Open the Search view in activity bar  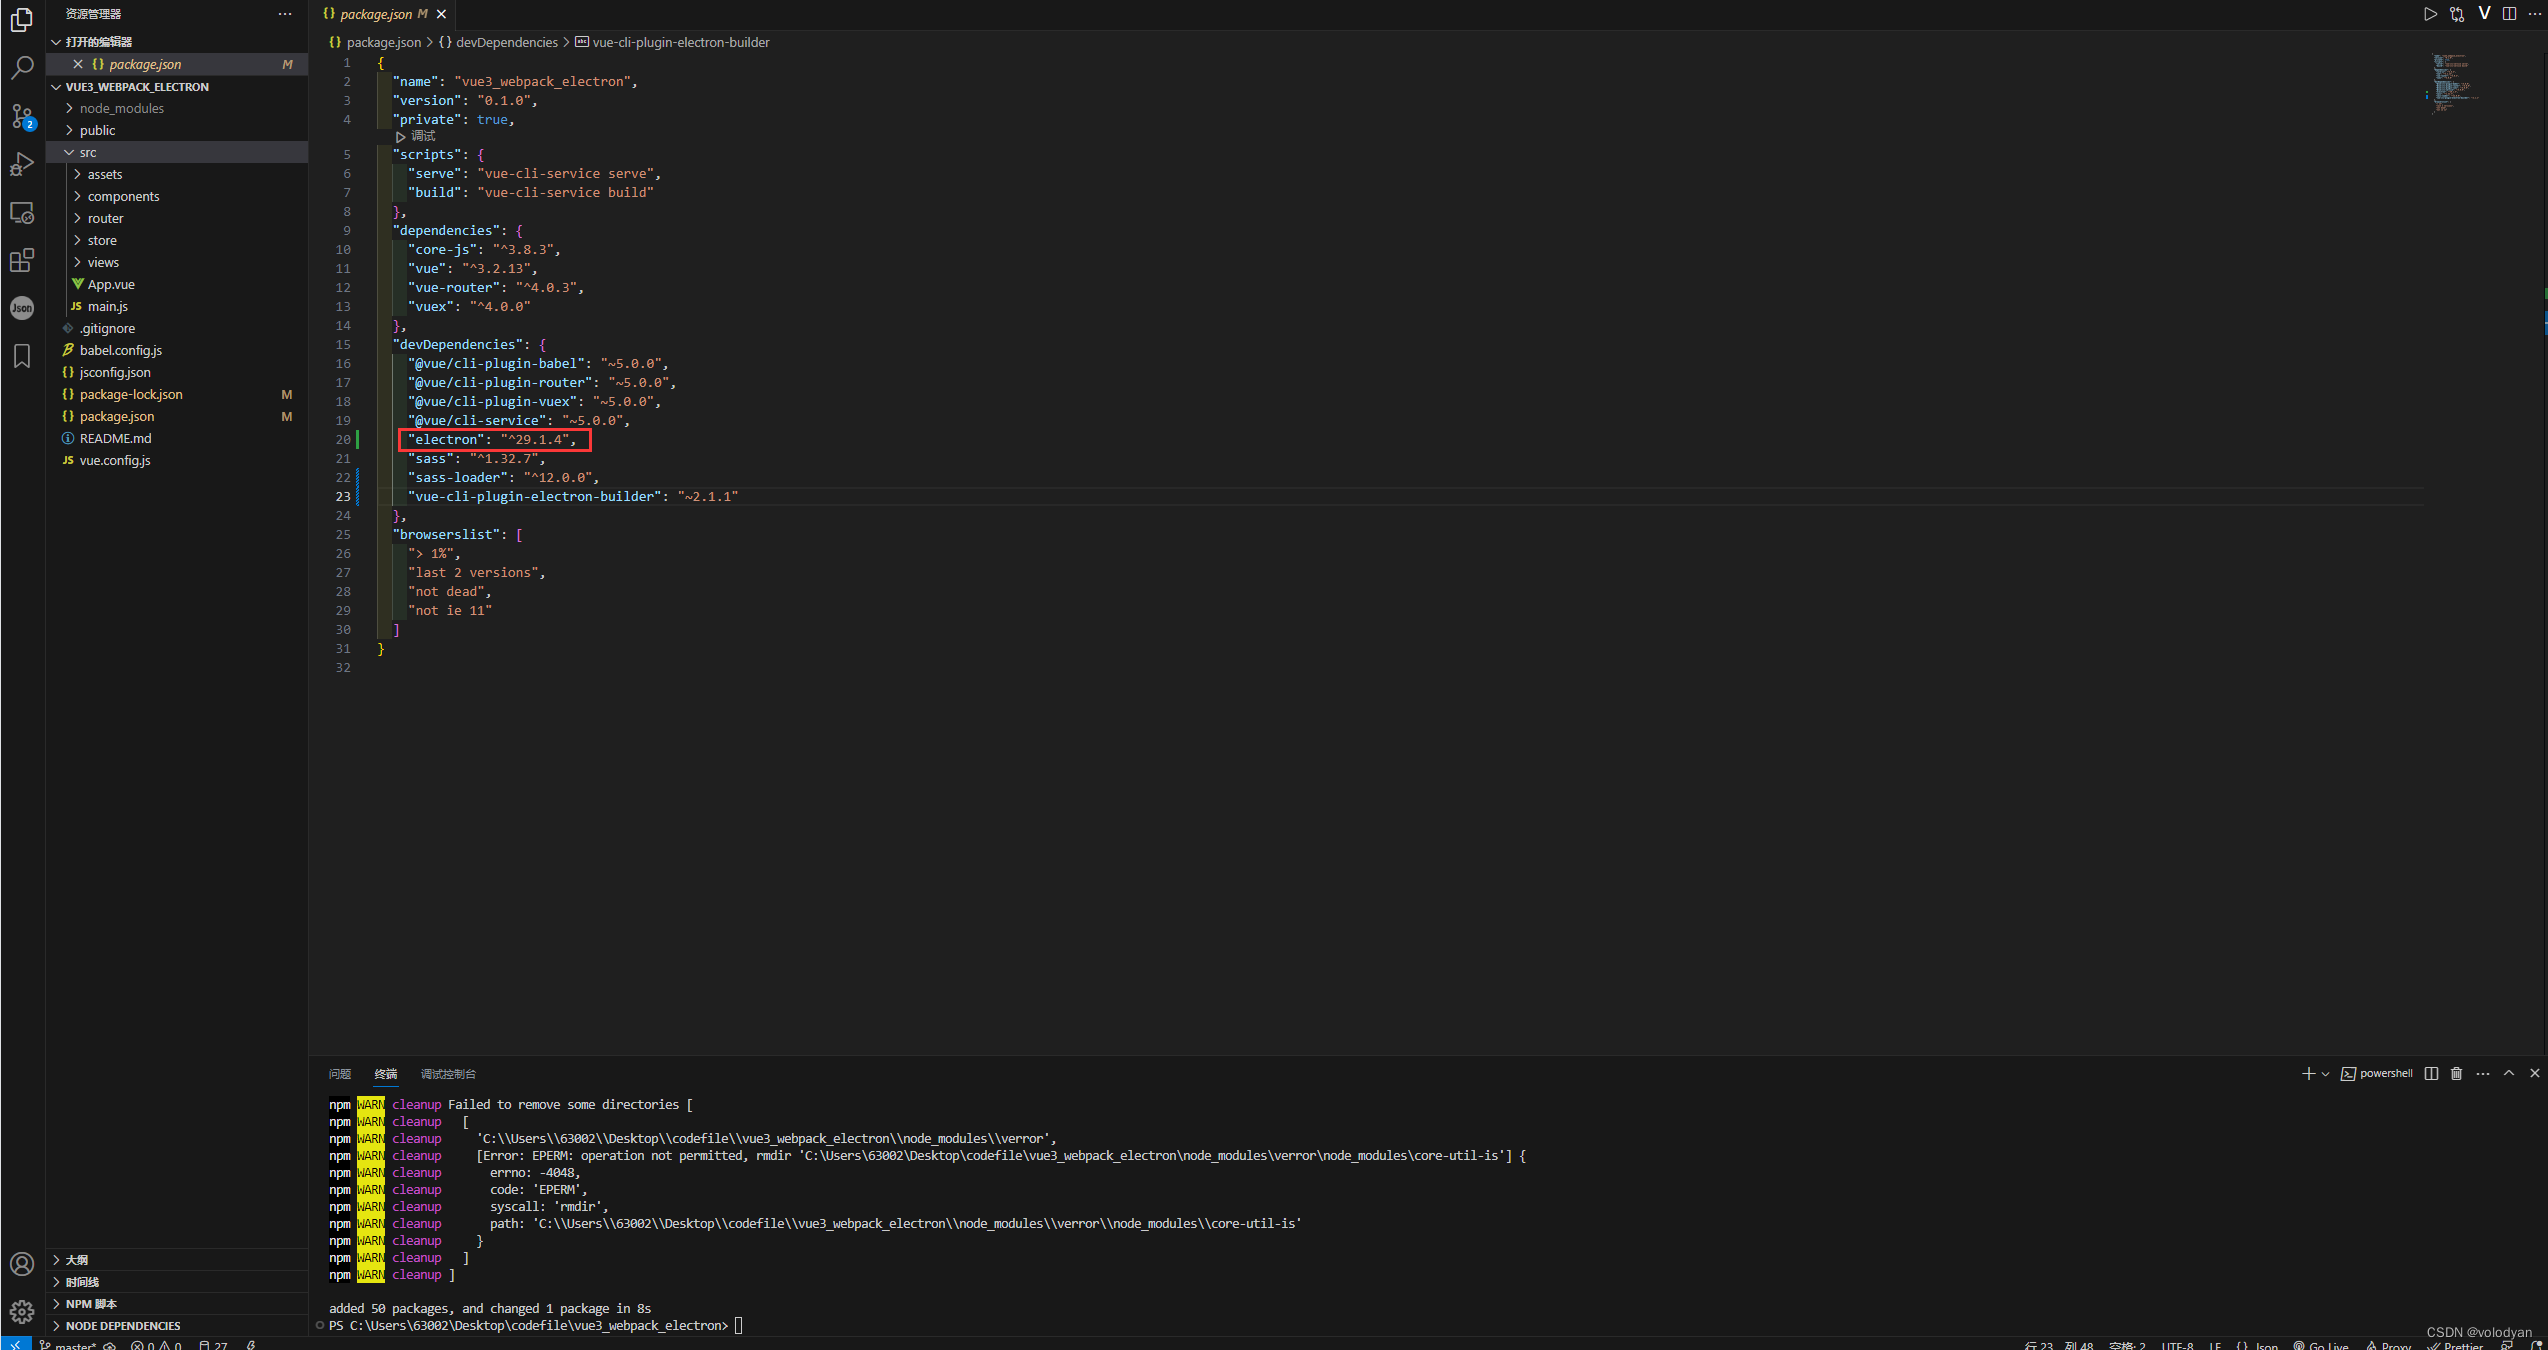tap(22, 67)
